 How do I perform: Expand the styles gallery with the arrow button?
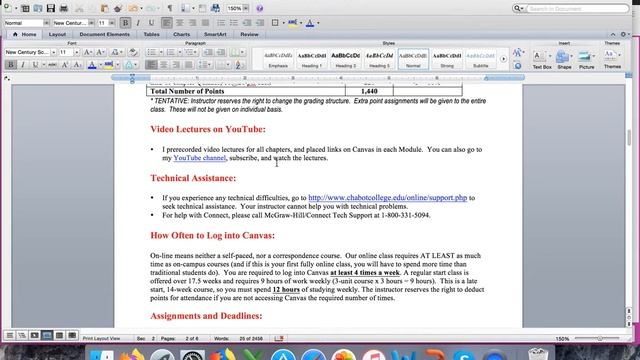point(503,59)
